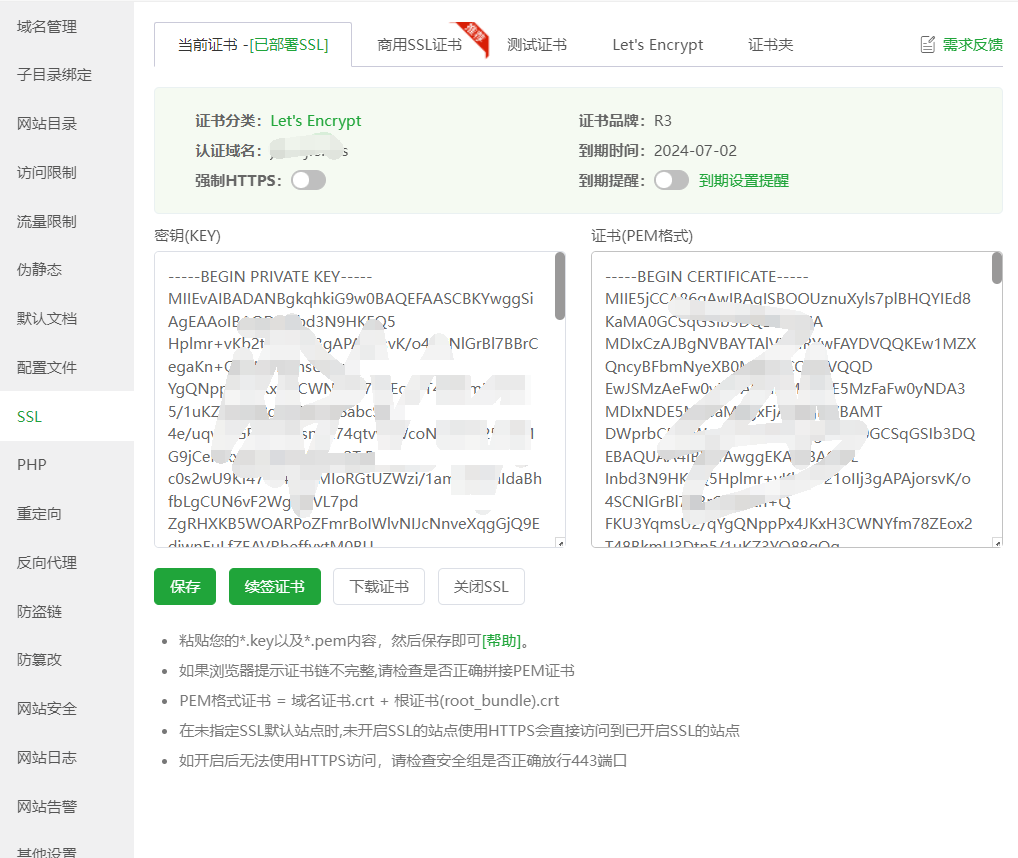Click inside the 密钥(KEY) text area
The image size is (1018, 858).
tap(350, 400)
